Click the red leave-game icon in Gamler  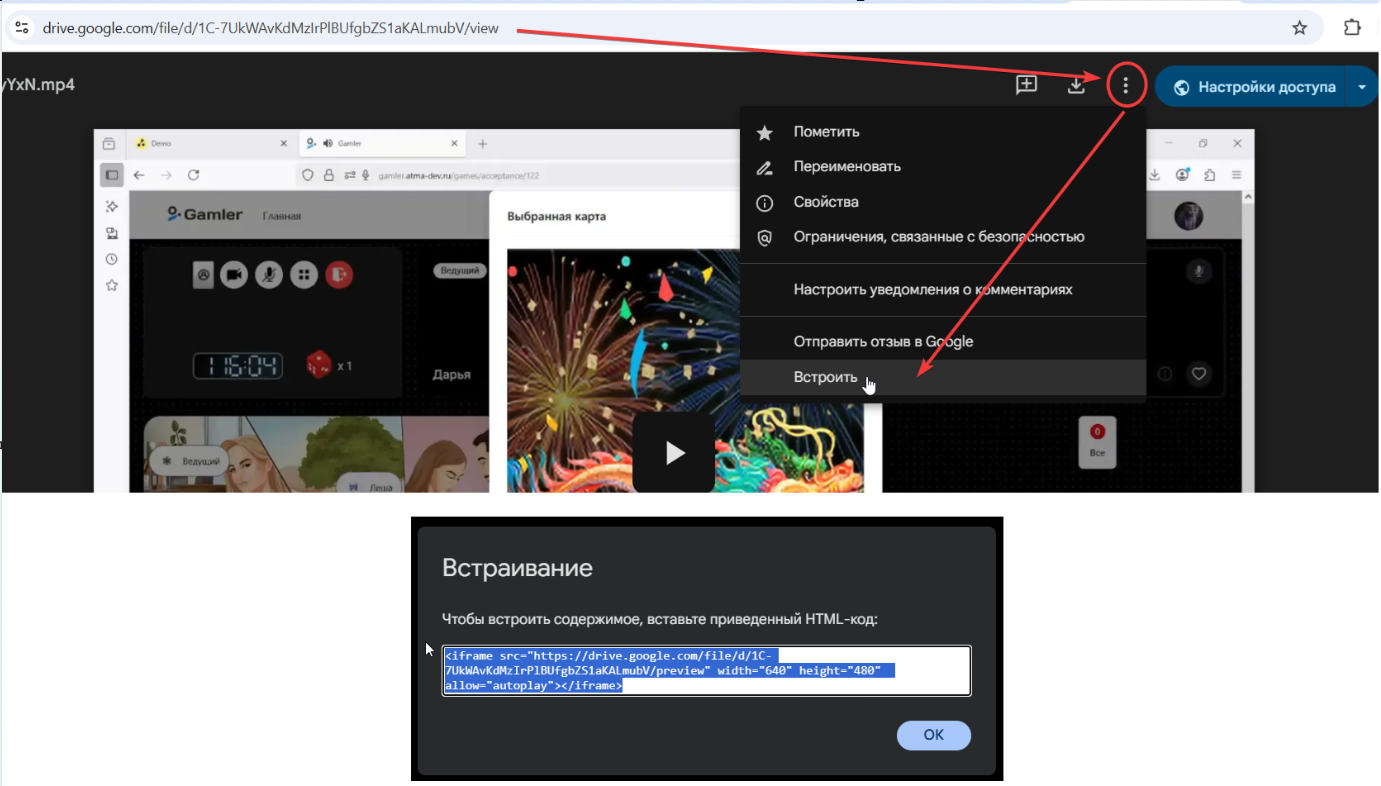click(x=339, y=274)
